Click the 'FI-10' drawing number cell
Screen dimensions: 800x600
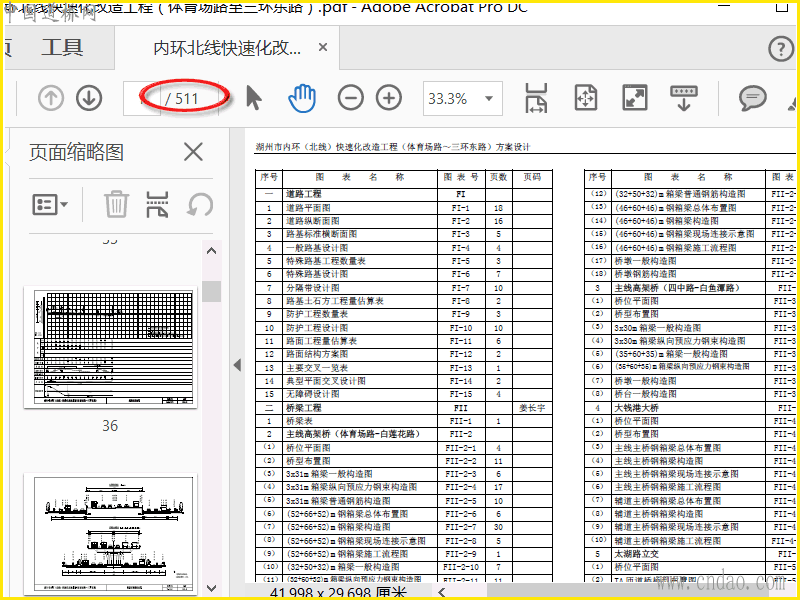461,328
